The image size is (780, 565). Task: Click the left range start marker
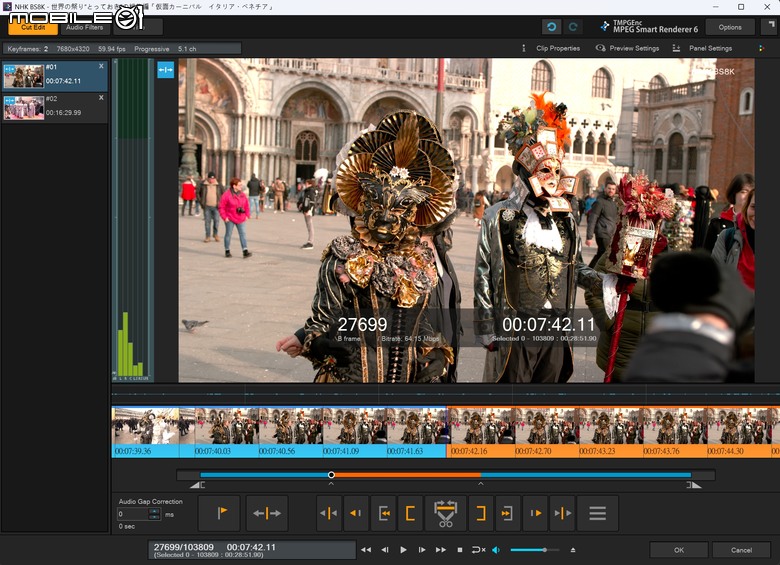[x=197, y=484]
